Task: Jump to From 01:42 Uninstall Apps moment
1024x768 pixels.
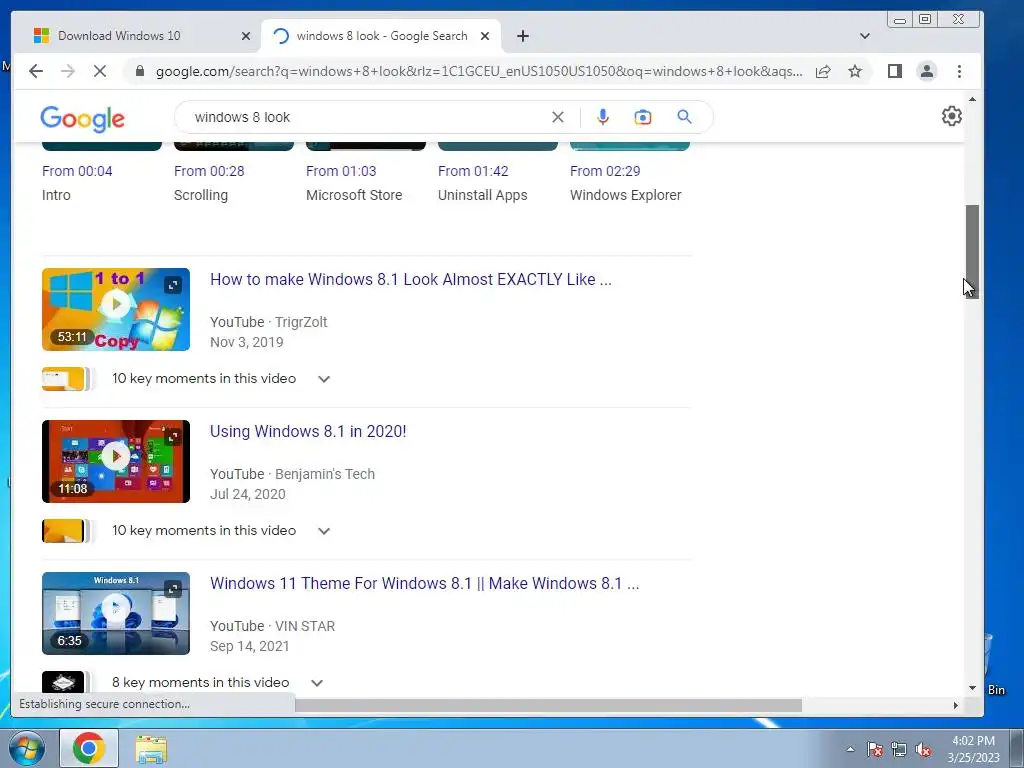Action: [x=473, y=171]
